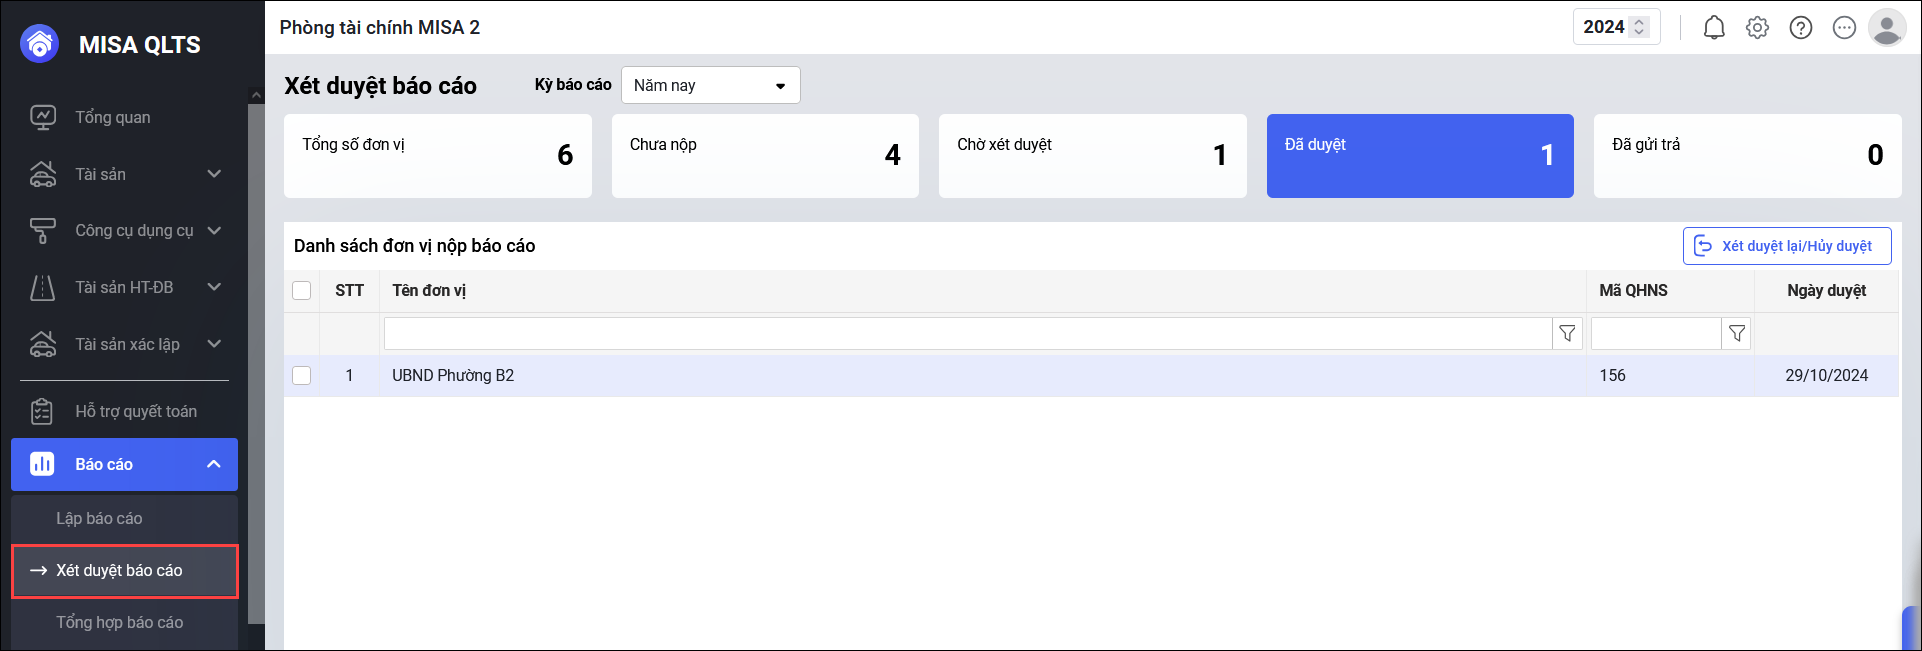Click the filter icon for Tên đơn vị
Screen dimensions: 1922x651
(x=1567, y=334)
